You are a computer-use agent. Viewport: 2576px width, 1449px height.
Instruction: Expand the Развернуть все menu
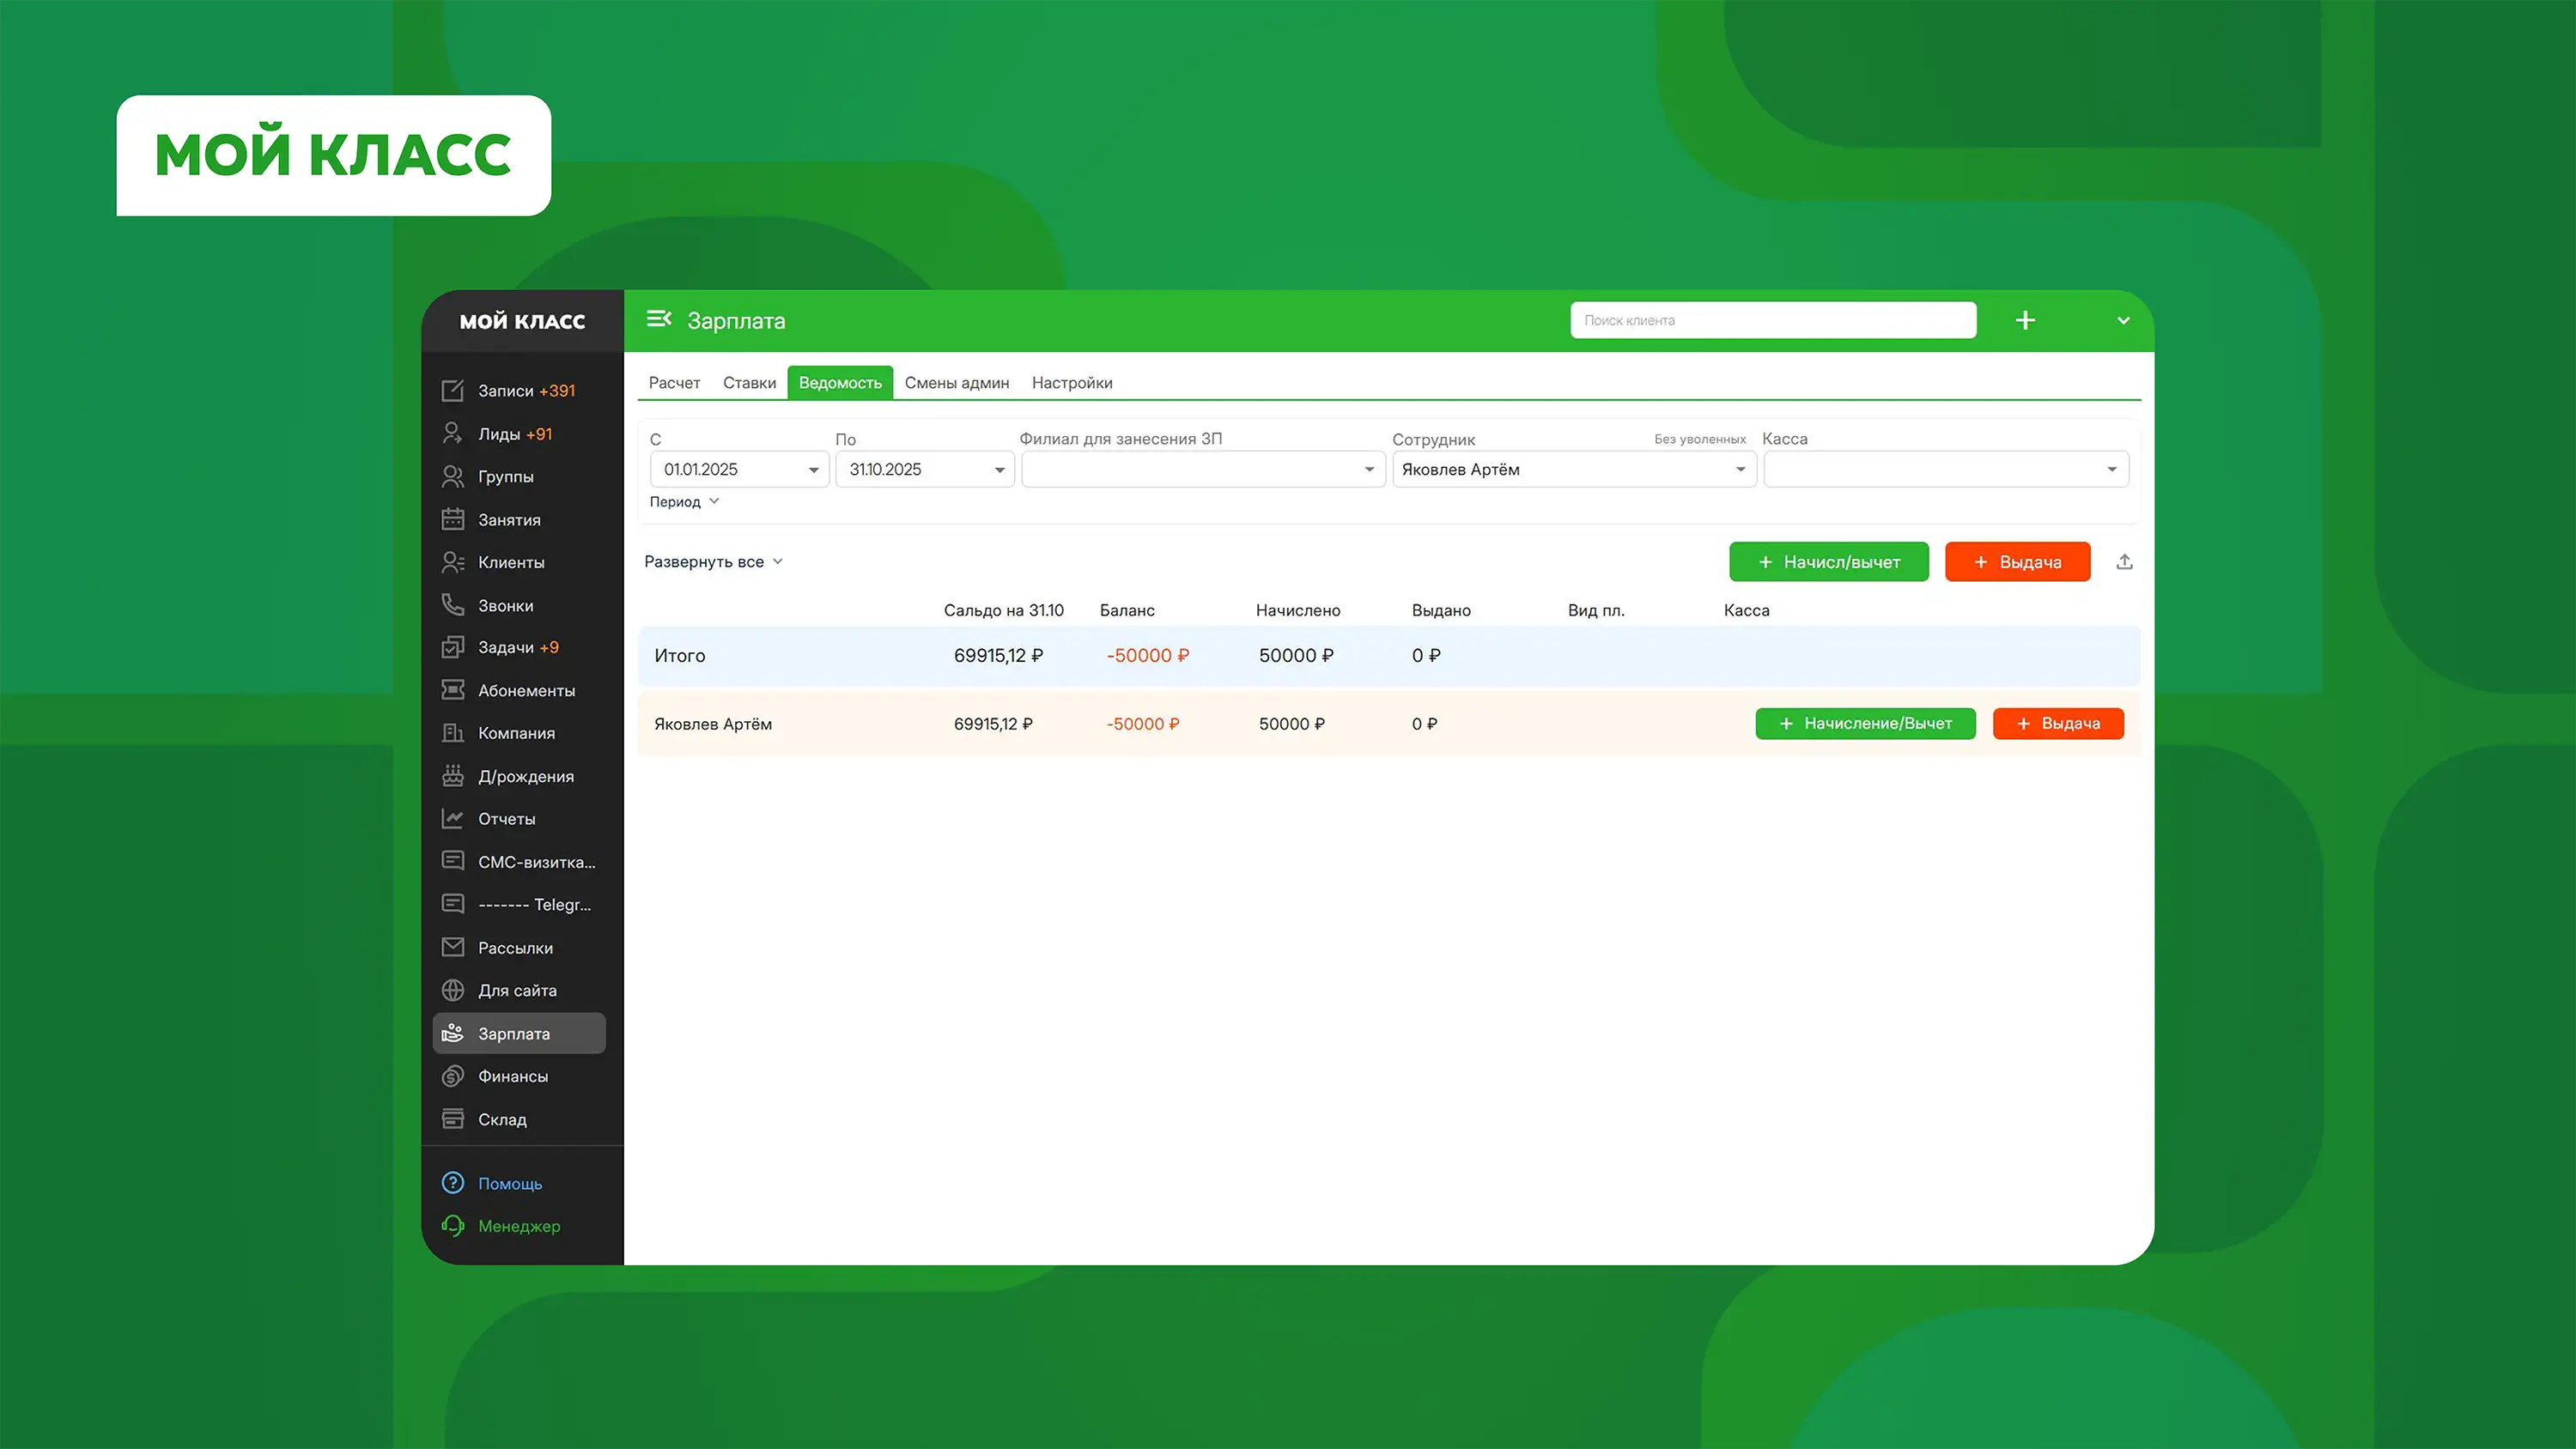pyautogui.click(x=713, y=562)
